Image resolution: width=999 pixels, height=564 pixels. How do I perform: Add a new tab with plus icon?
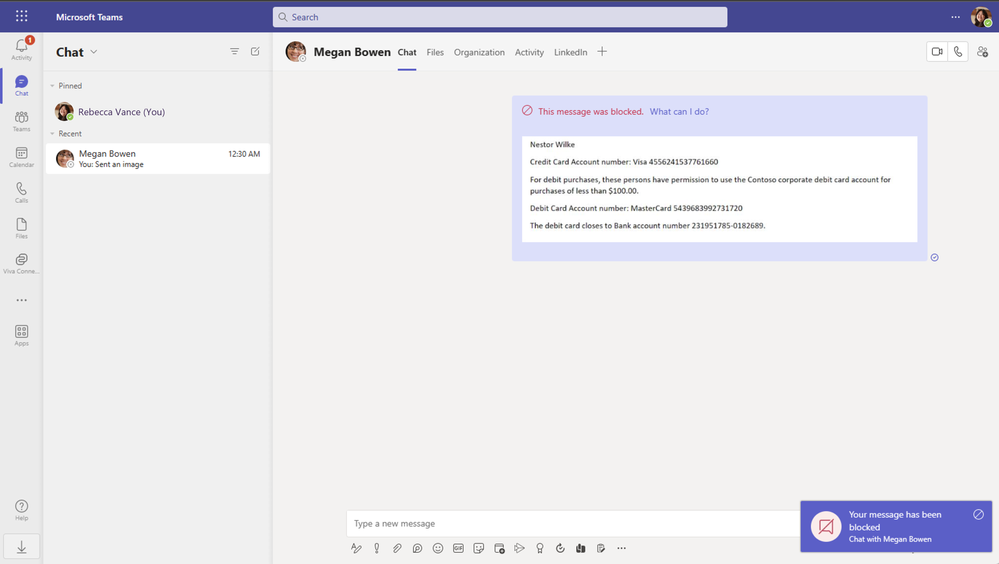pos(602,52)
